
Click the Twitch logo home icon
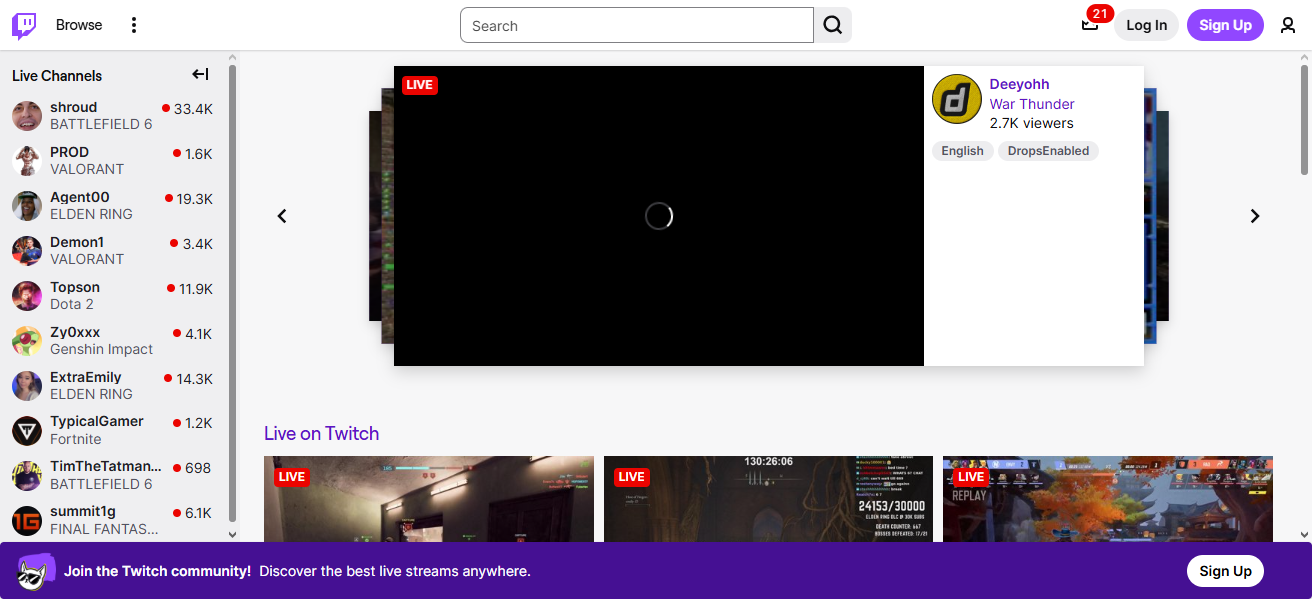(24, 25)
